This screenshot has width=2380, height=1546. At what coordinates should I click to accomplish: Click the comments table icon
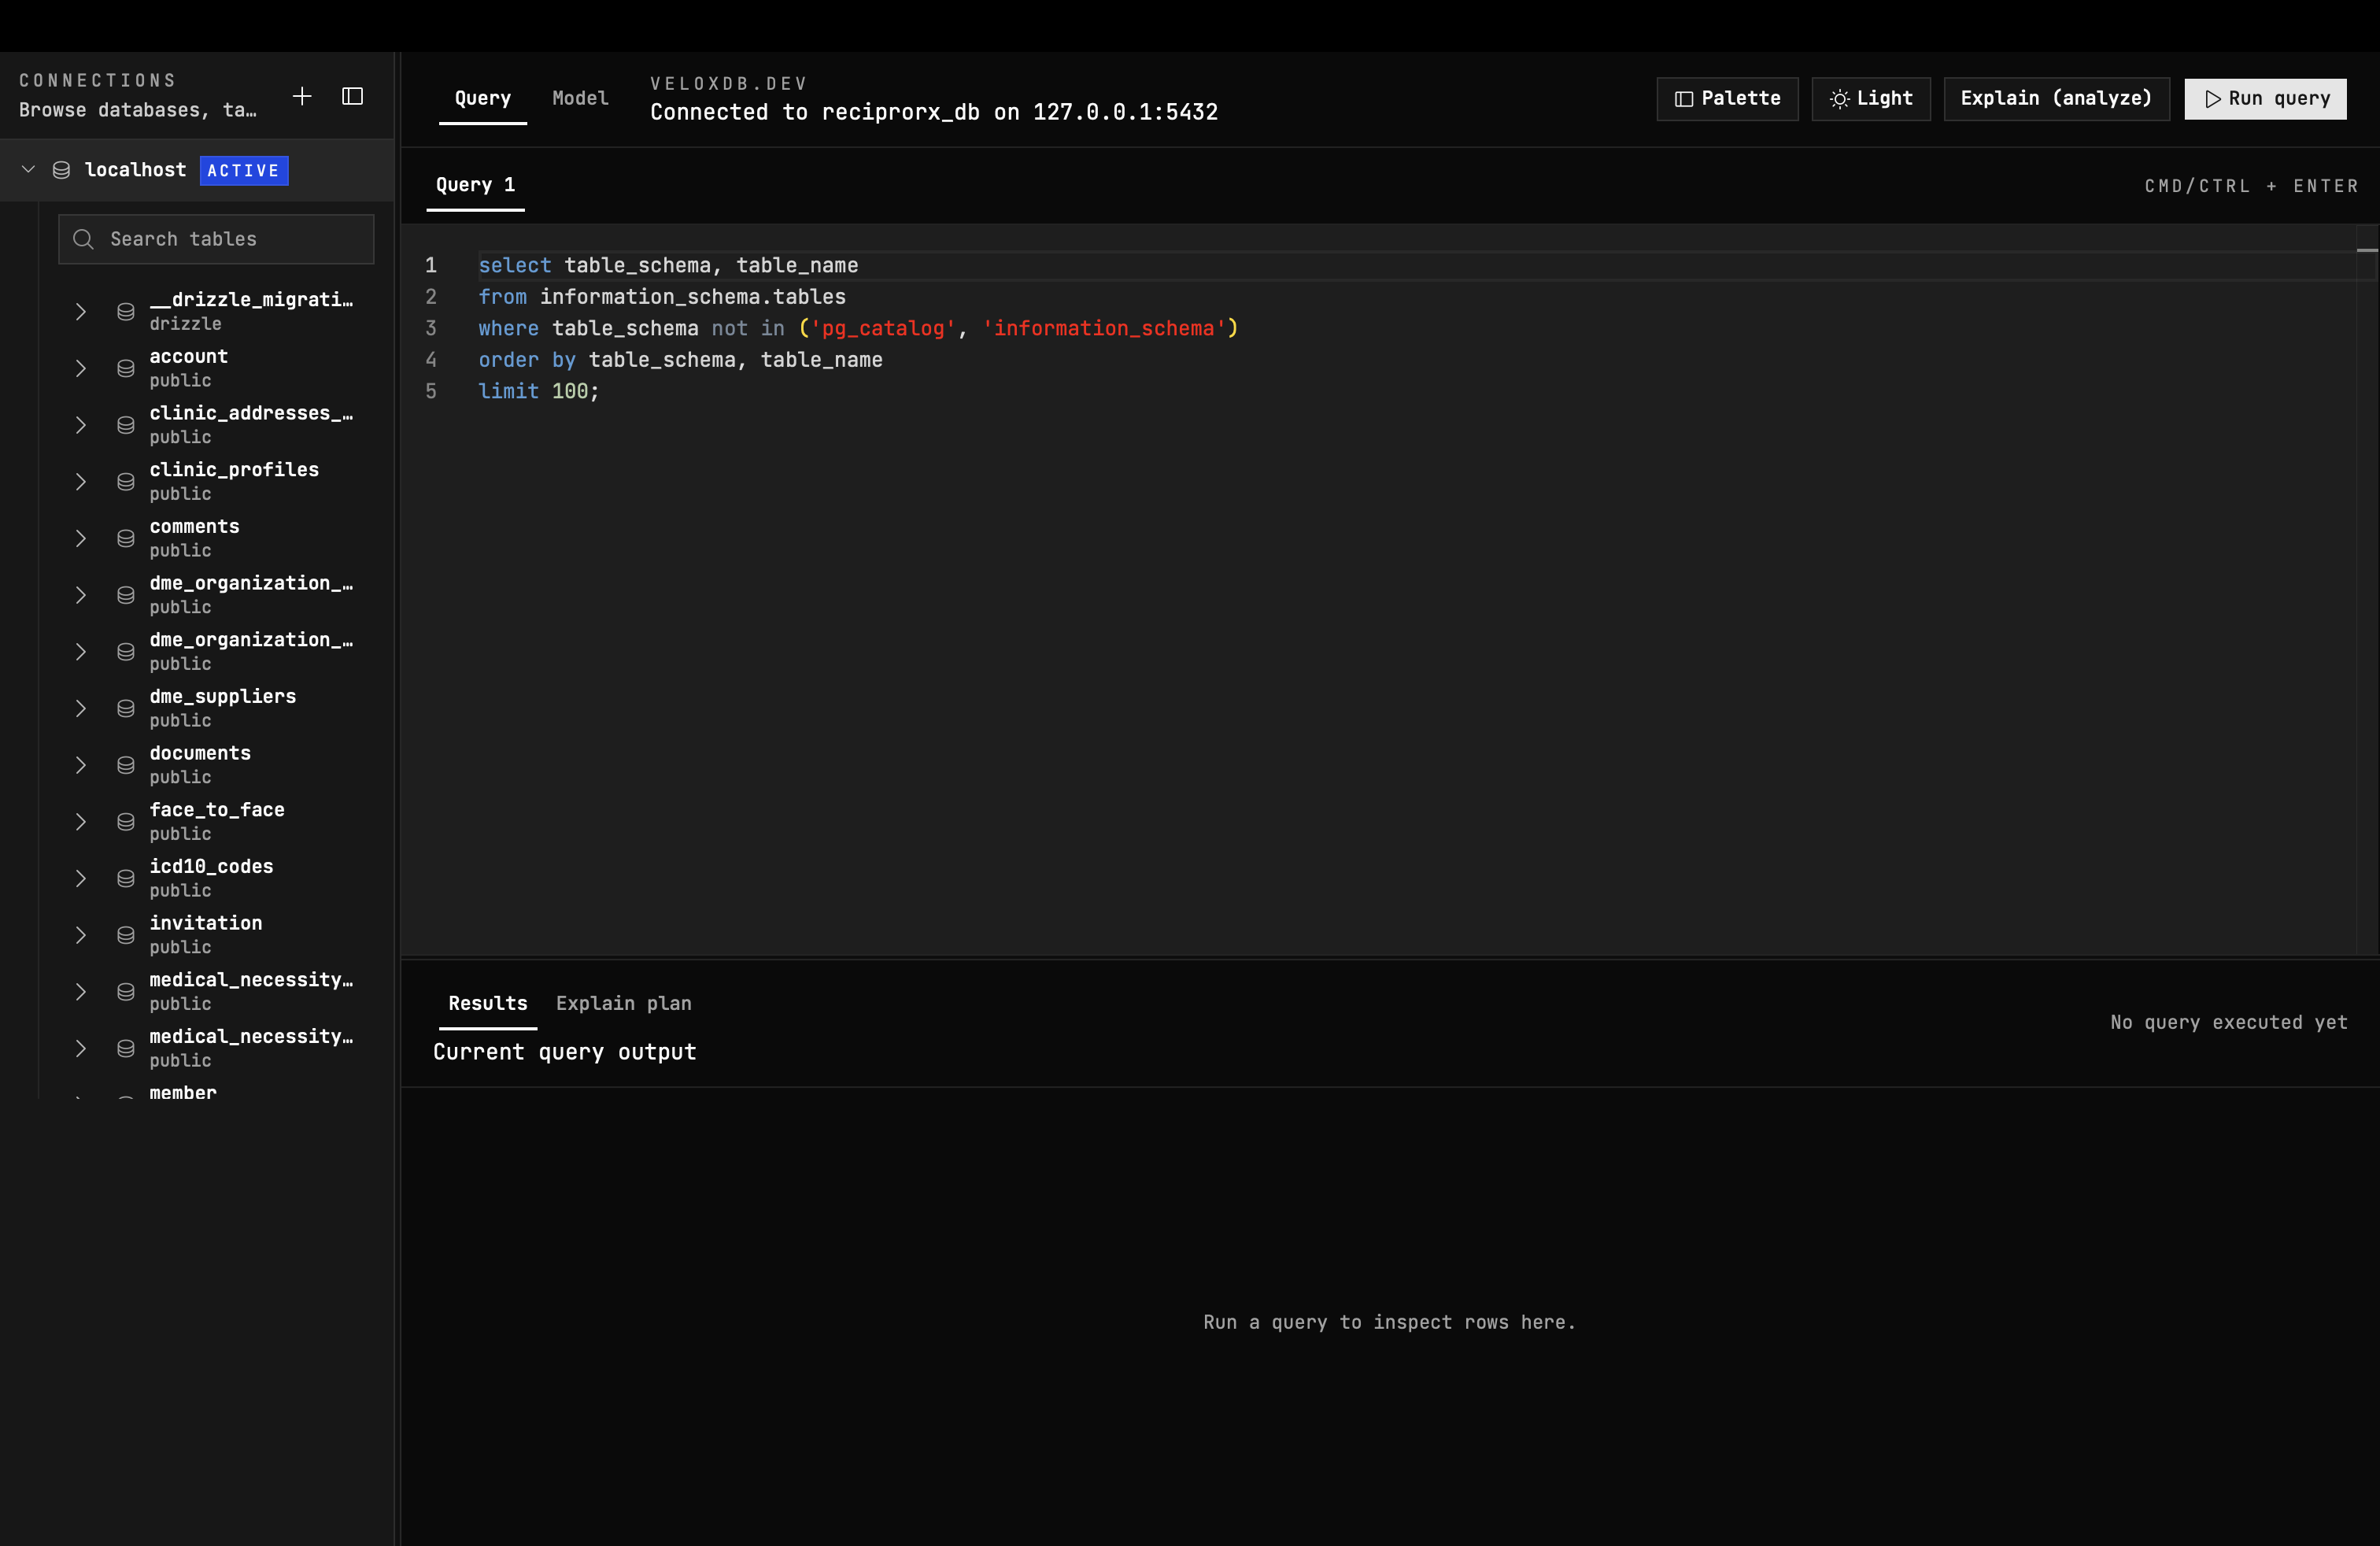click(x=126, y=539)
